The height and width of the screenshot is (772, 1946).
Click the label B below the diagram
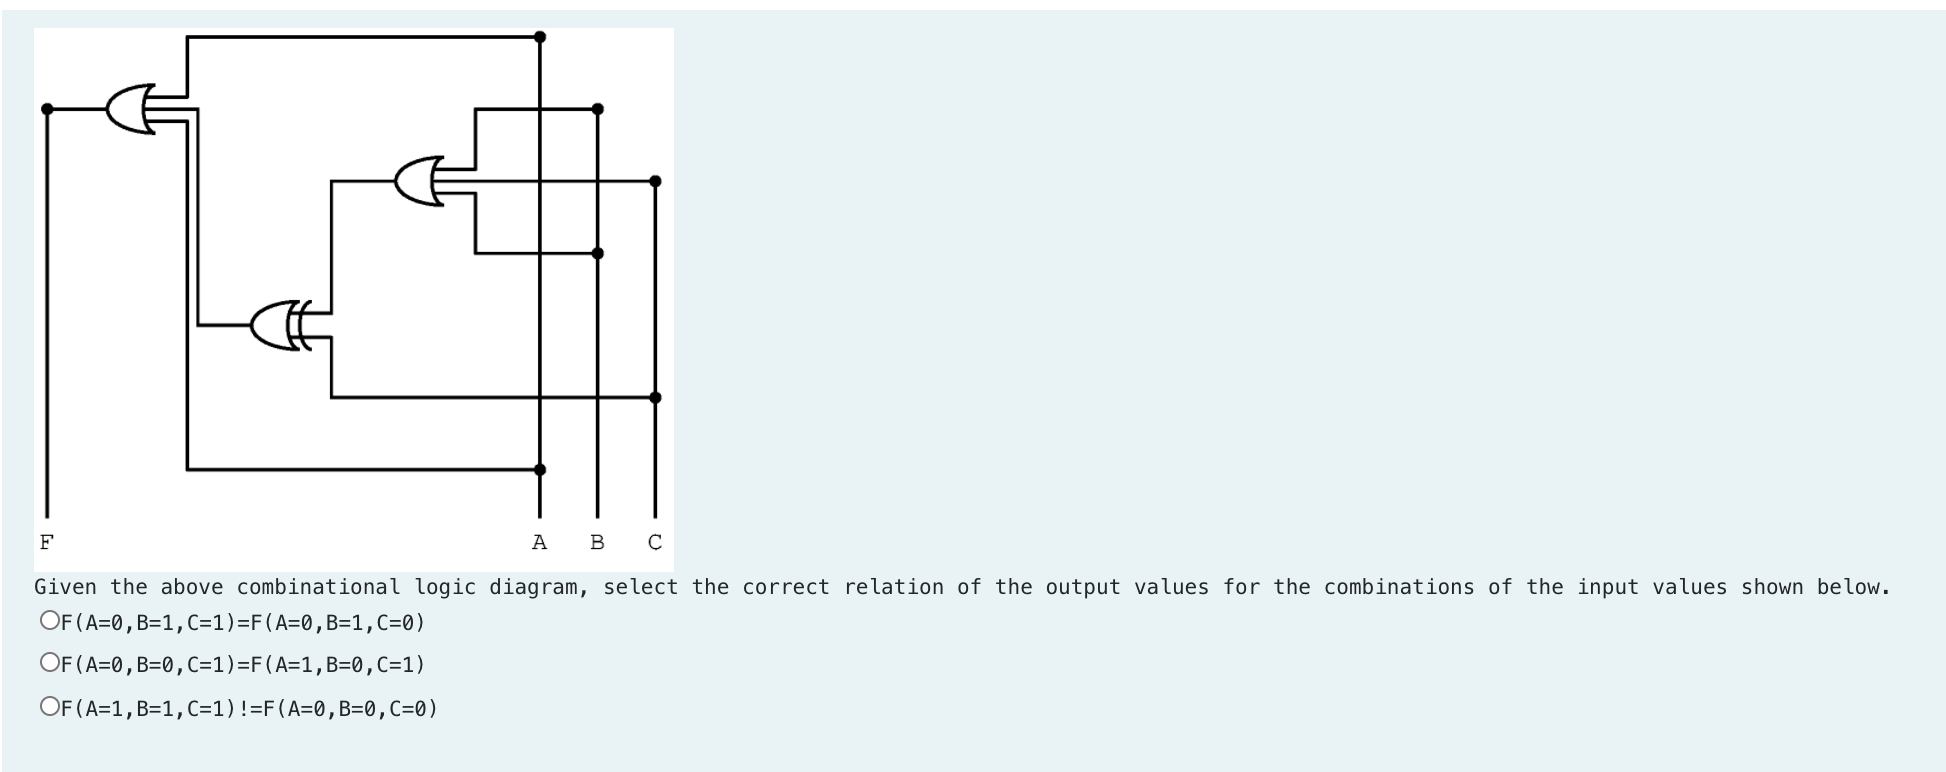(x=597, y=543)
